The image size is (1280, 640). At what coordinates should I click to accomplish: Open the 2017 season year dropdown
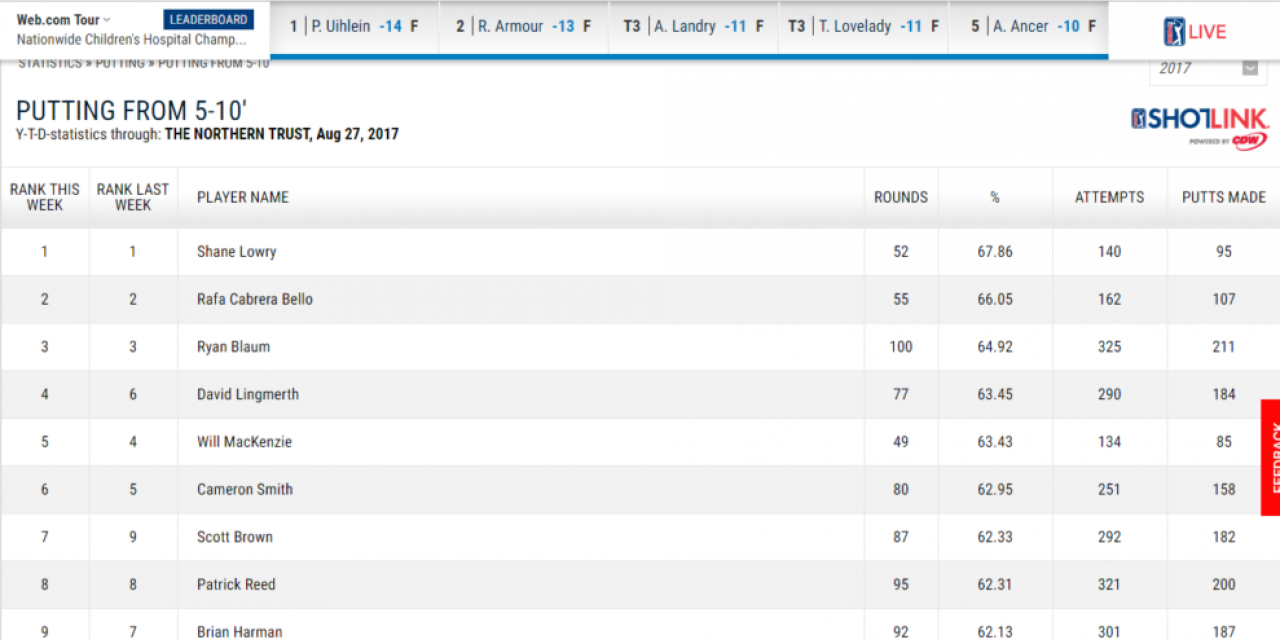point(1208,68)
